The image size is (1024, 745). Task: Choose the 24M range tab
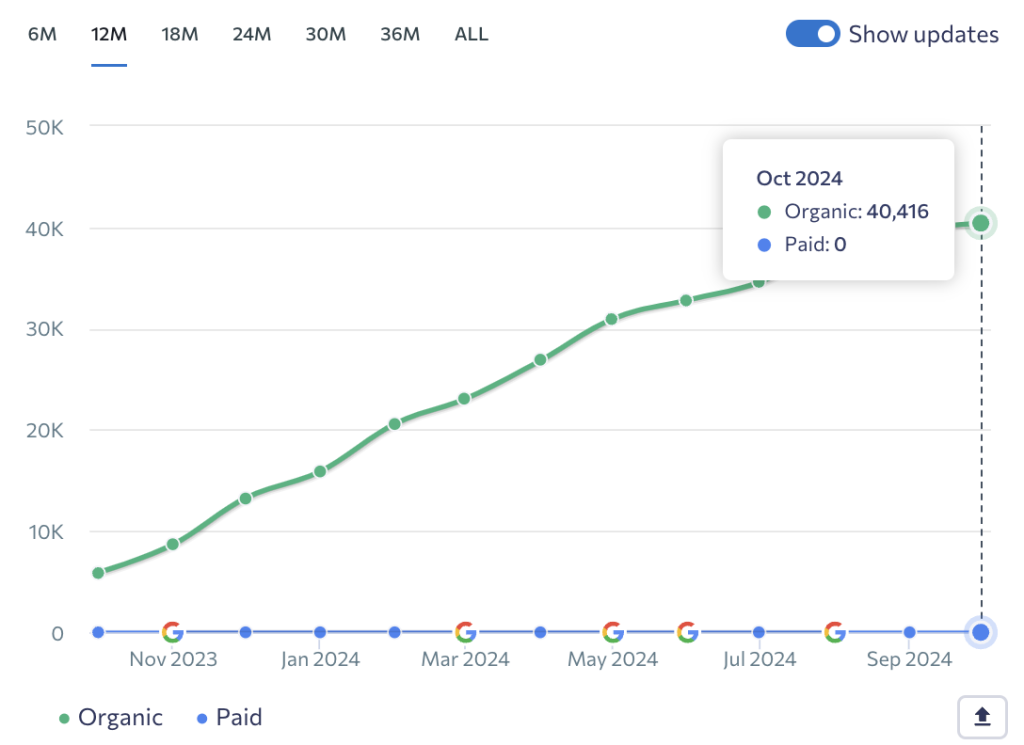click(252, 34)
